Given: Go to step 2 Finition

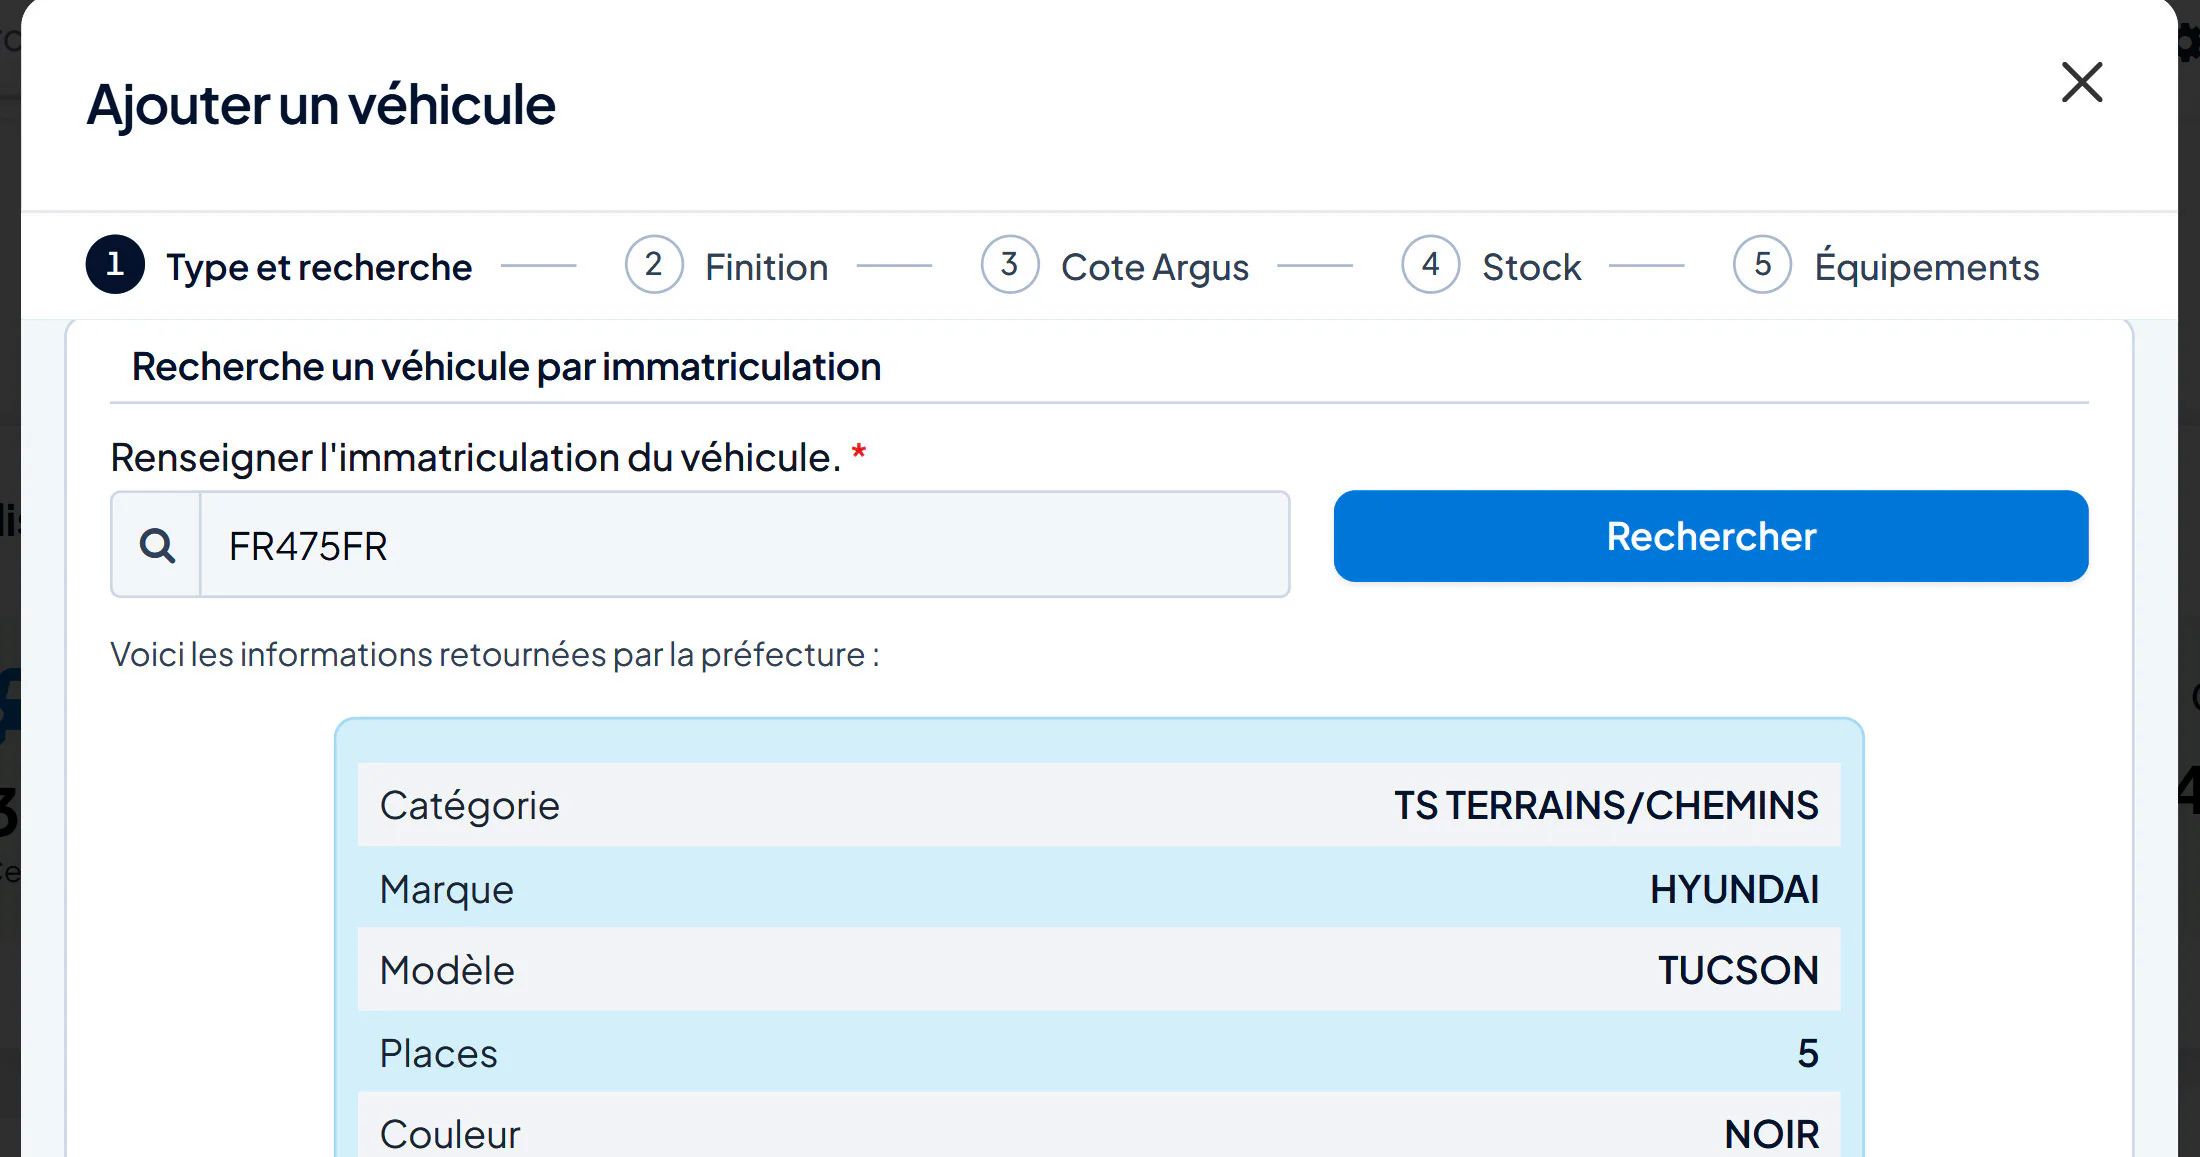Looking at the screenshot, I should click(727, 265).
